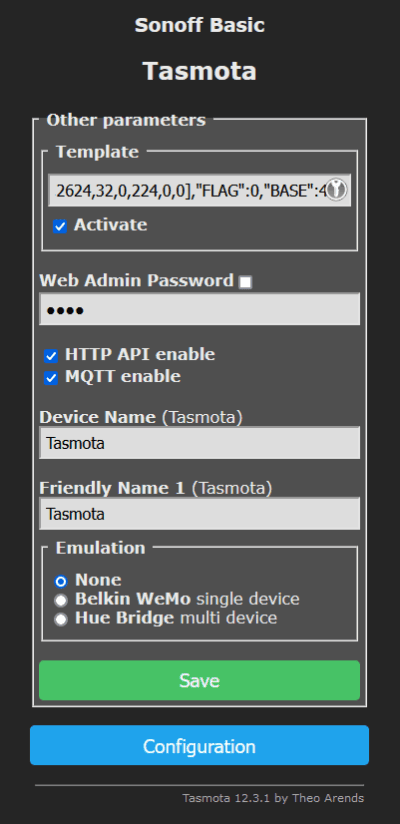
Task: Click the 'Belkin WeMo single device' label
Action: [187, 599]
